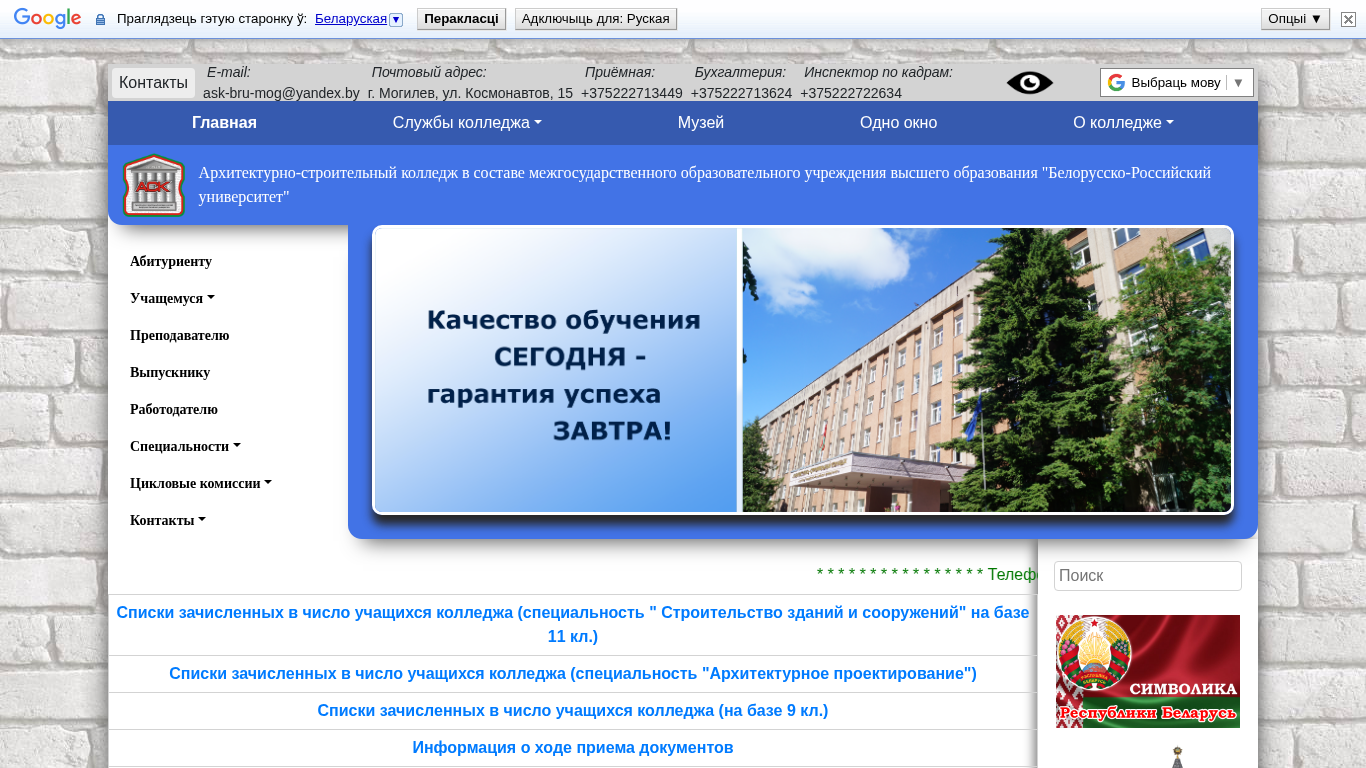Click the college building slideshow banner
Screen dimensions: 1366x768
click(803, 370)
